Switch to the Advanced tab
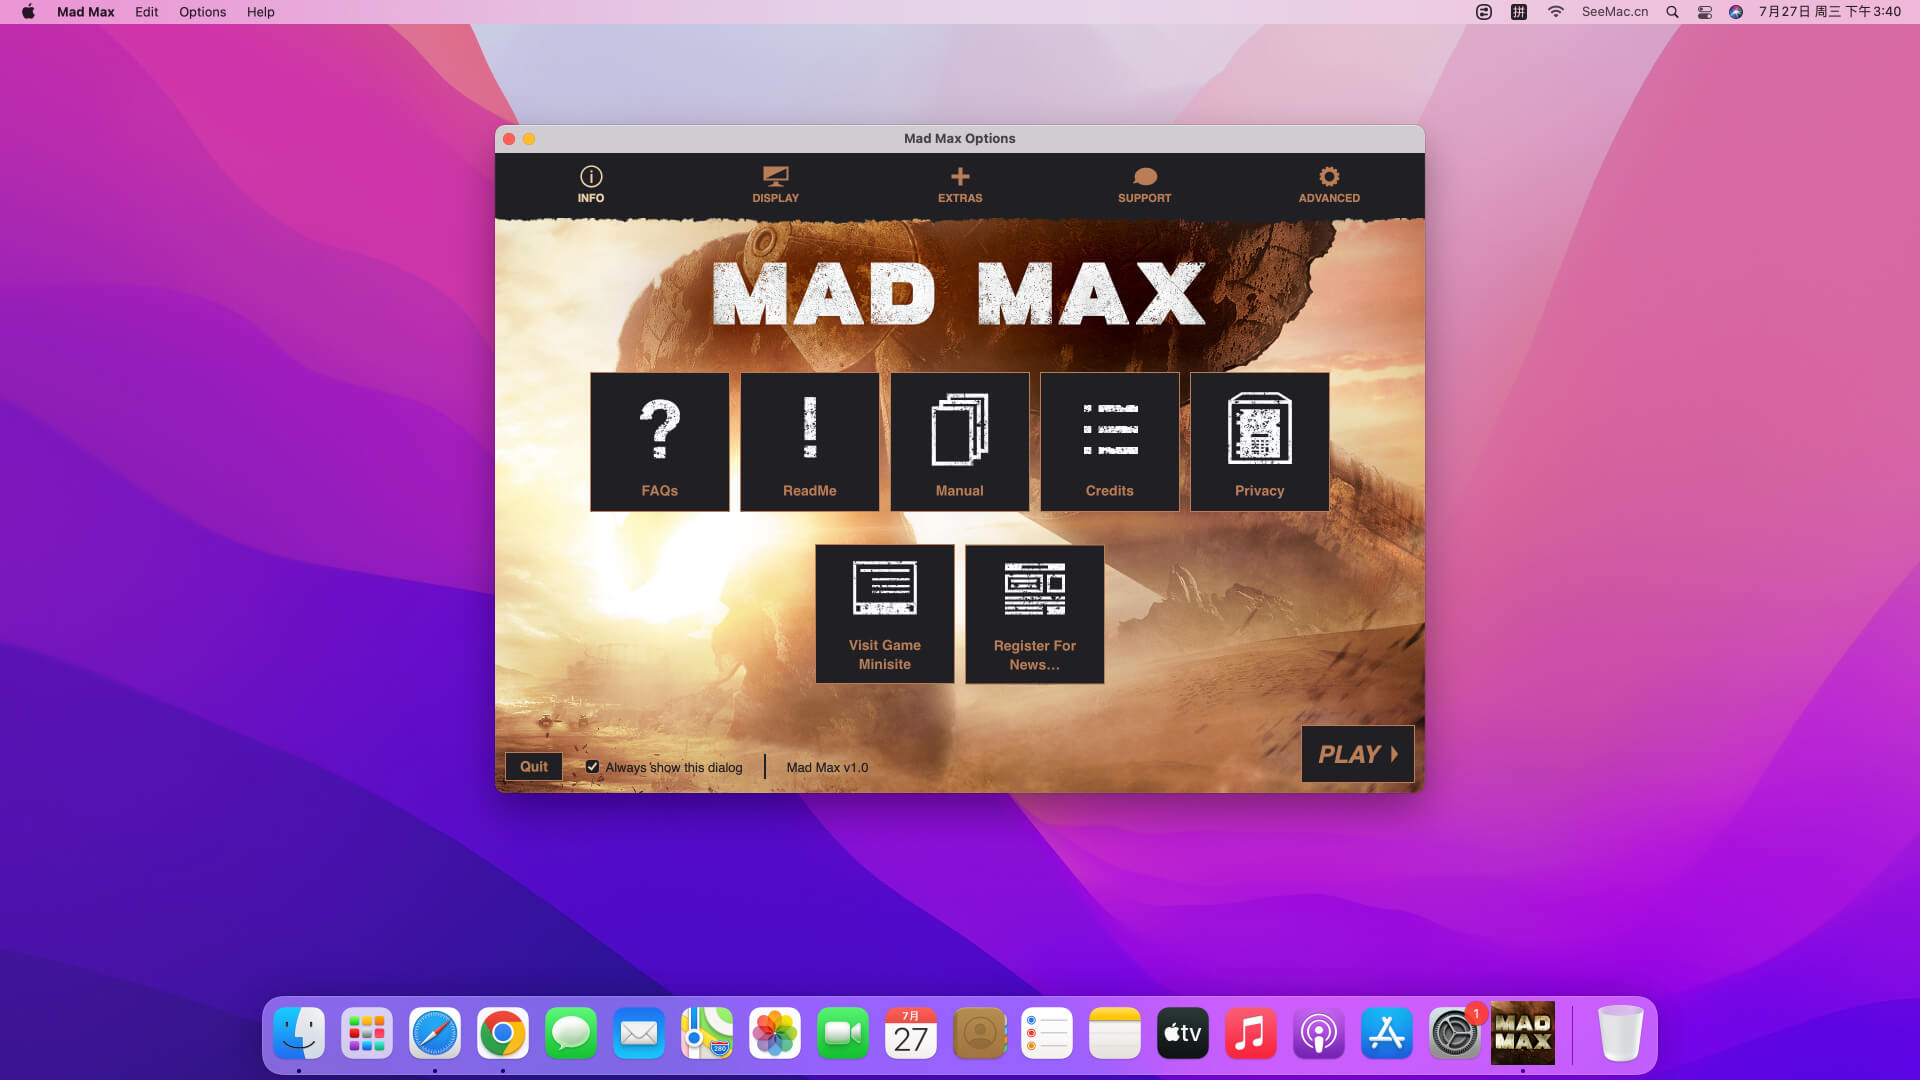Image resolution: width=1920 pixels, height=1080 pixels. pos(1329,185)
